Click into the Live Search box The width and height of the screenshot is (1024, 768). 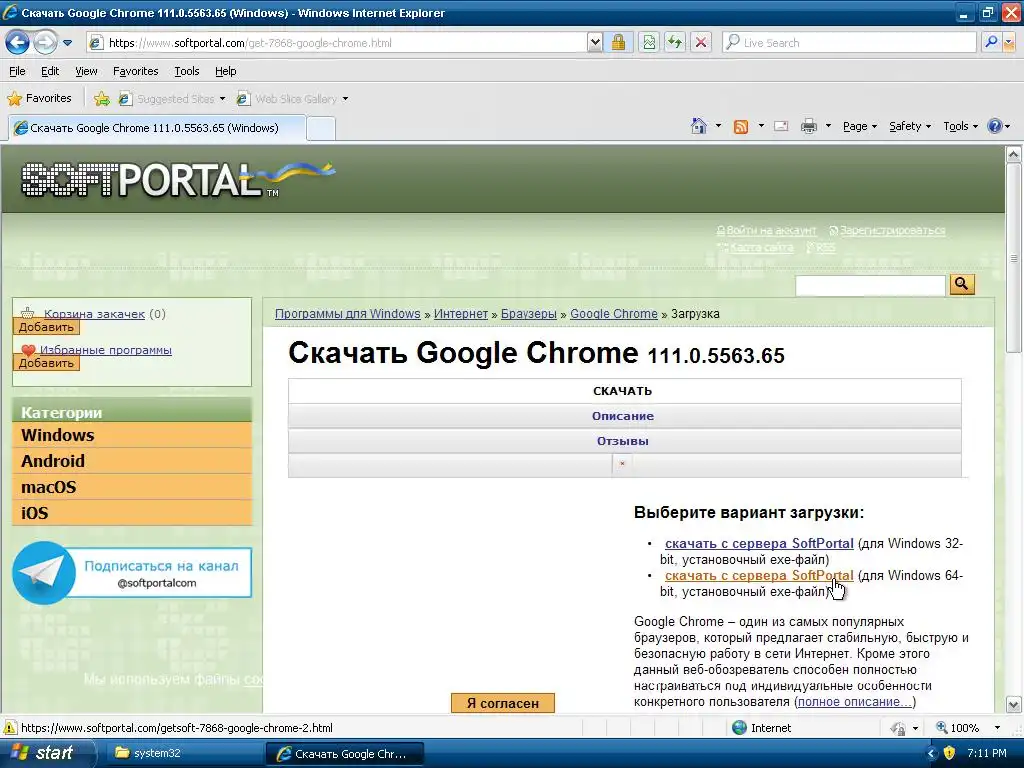(849, 43)
